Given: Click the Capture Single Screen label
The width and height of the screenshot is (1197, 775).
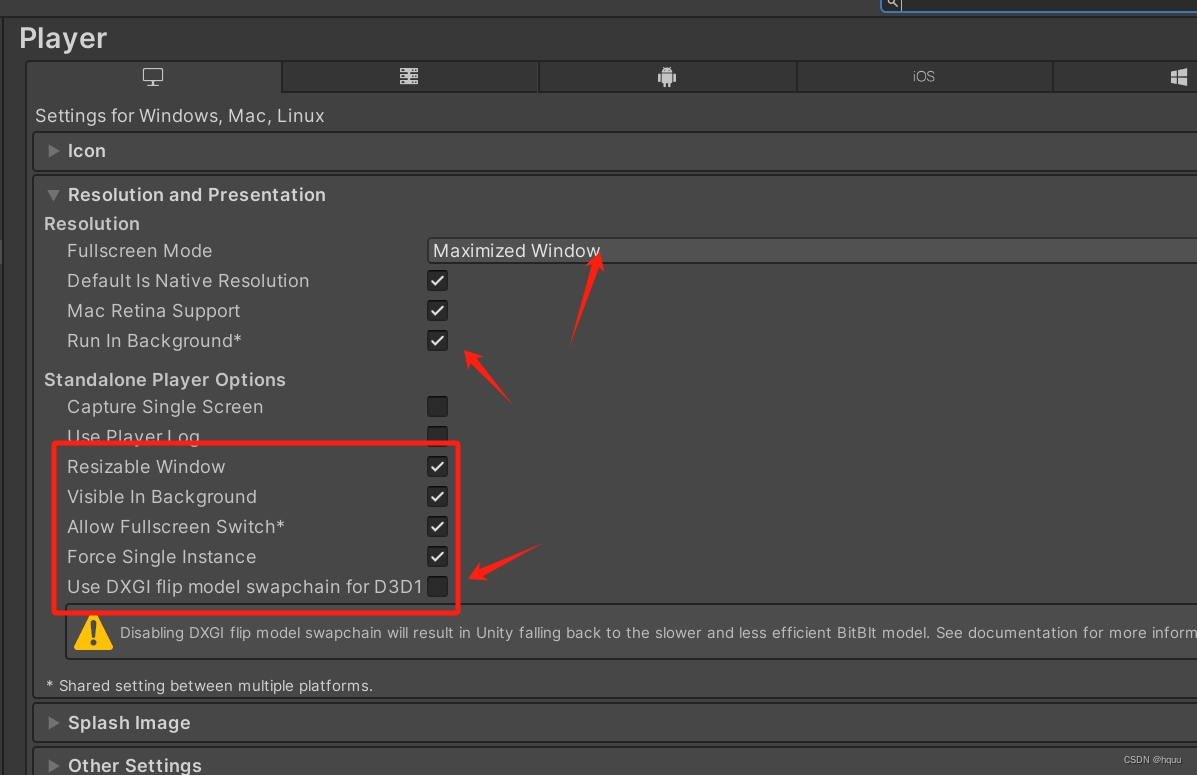Looking at the screenshot, I should tap(165, 407).
